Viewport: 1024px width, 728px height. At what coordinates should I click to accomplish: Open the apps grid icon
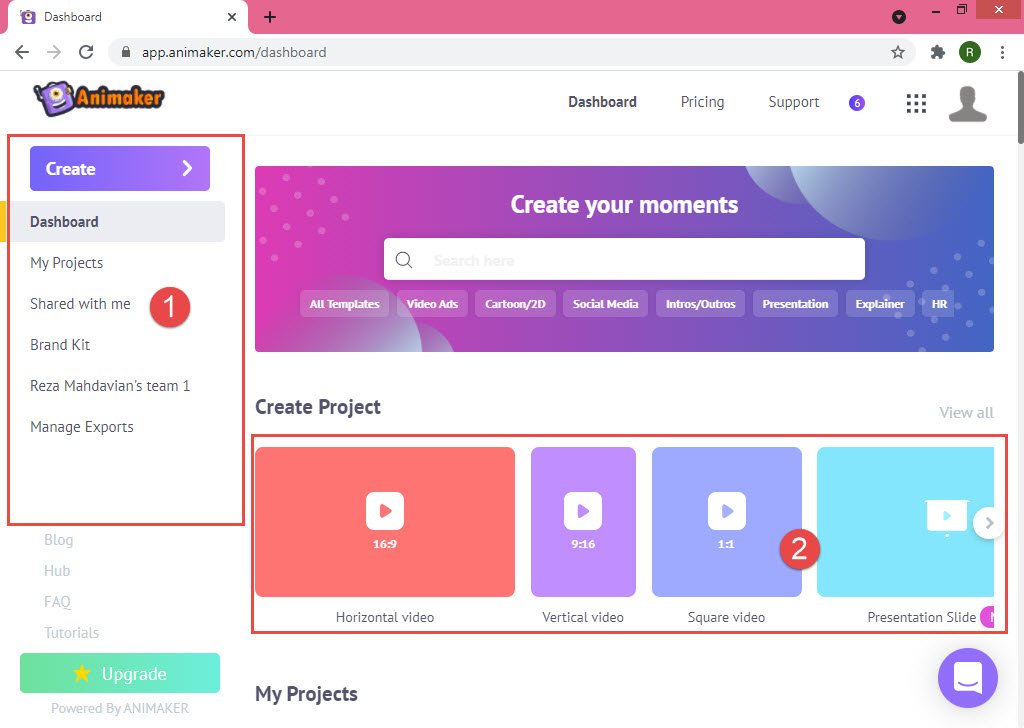916,103
